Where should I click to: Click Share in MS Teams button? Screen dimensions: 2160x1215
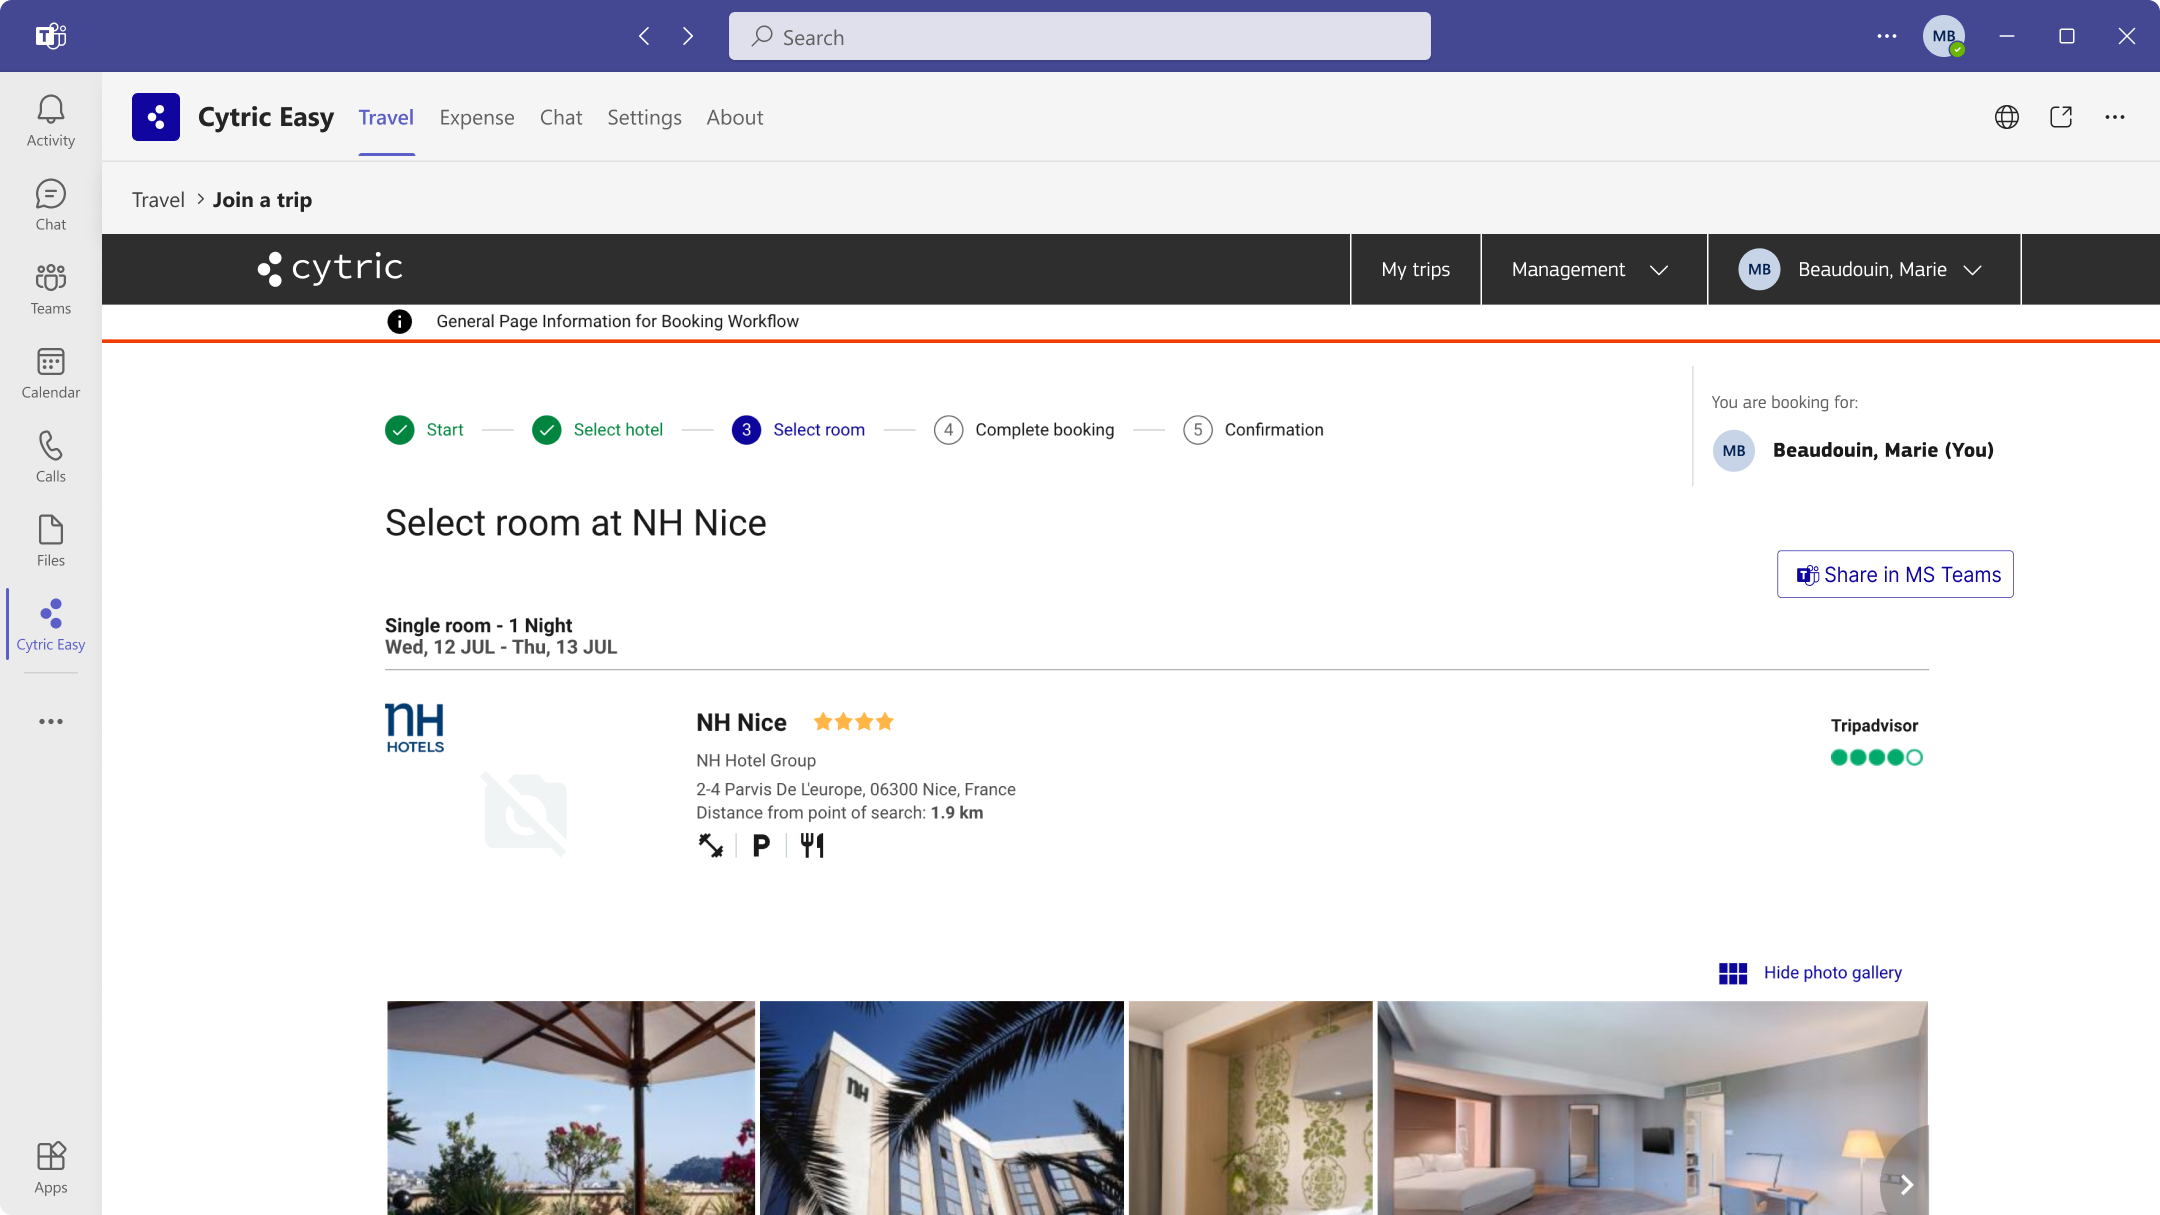[x=1894, y=574]
